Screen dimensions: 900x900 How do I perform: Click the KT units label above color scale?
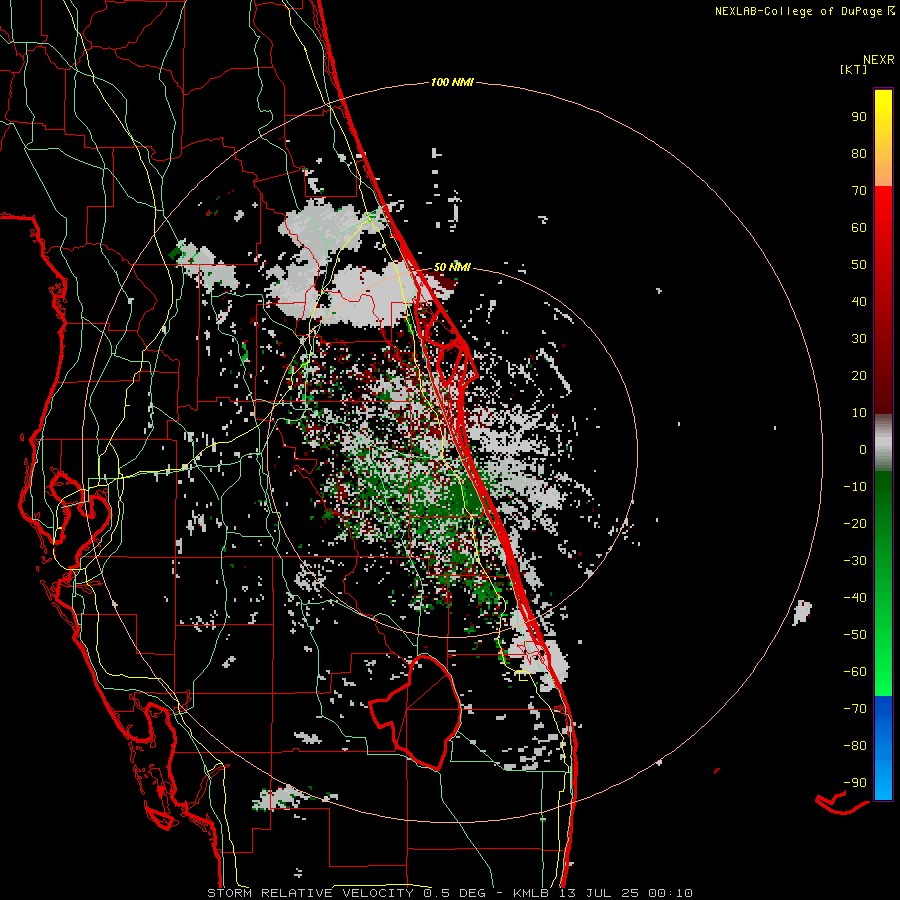[x=854, y=69]
